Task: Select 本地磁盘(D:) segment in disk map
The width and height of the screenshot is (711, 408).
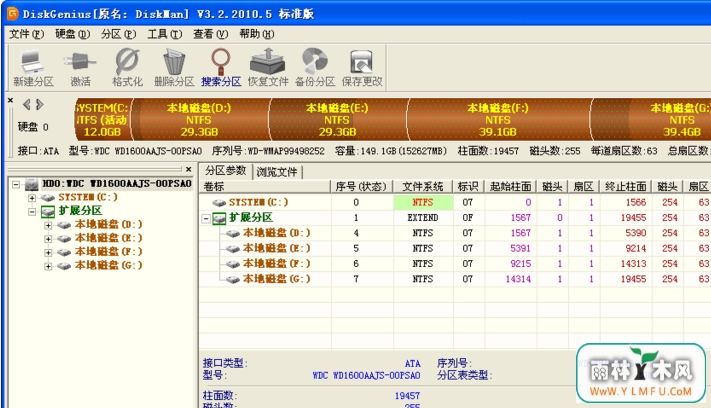Action: point(200,120)
